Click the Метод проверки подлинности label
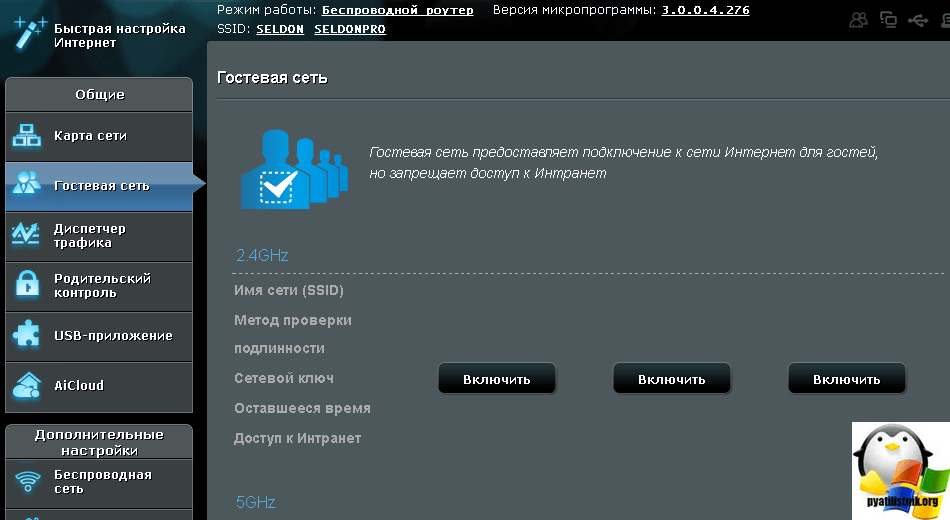 click(293, 334)
